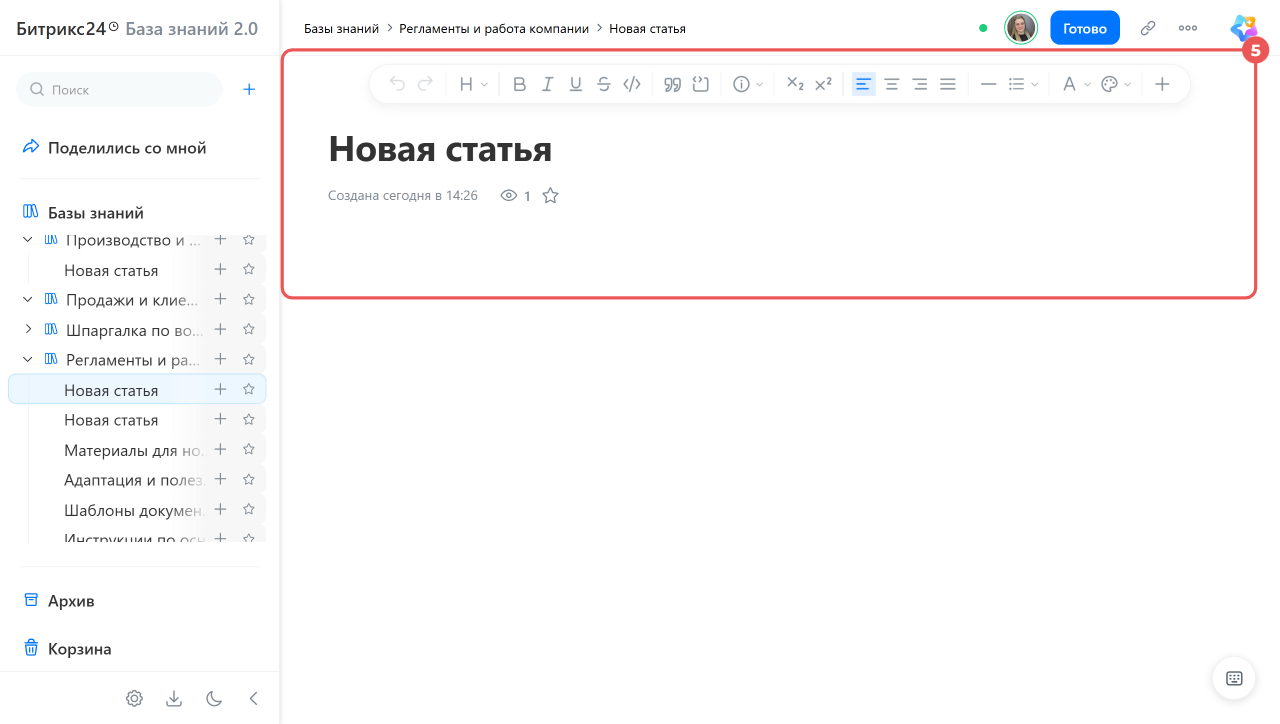Insert horizontal divider line
Screen dimensions: 1280x724
click(x=988, y=85)
